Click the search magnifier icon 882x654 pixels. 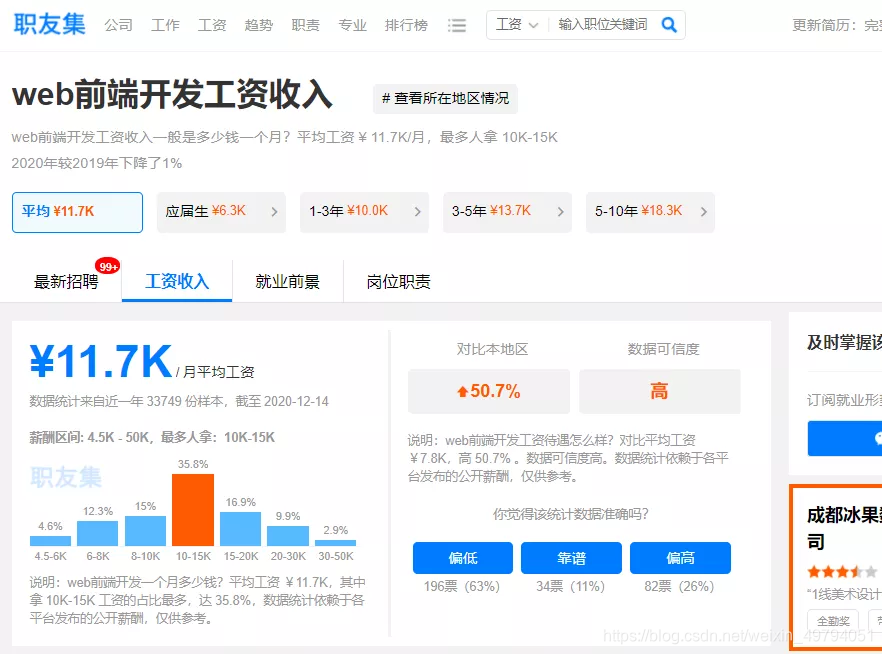(x=668, y=24)
